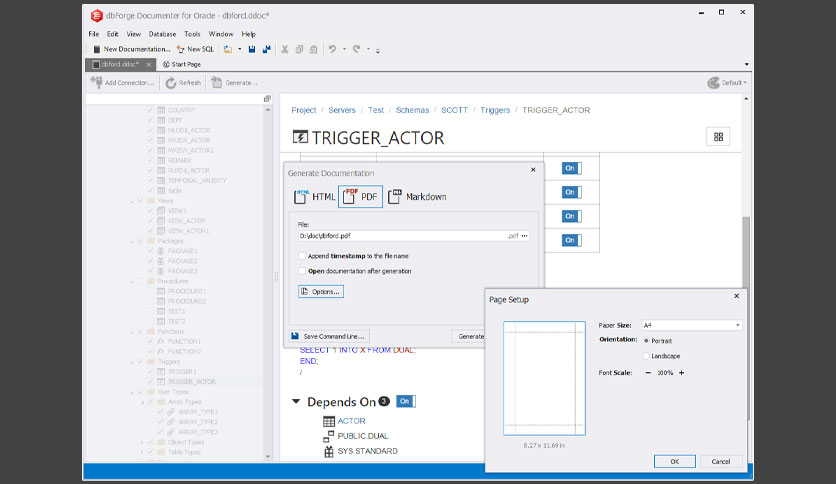Follow the Schemas breadcrumb link
This screenshot has width=836, height=484.
click(412, 110)
